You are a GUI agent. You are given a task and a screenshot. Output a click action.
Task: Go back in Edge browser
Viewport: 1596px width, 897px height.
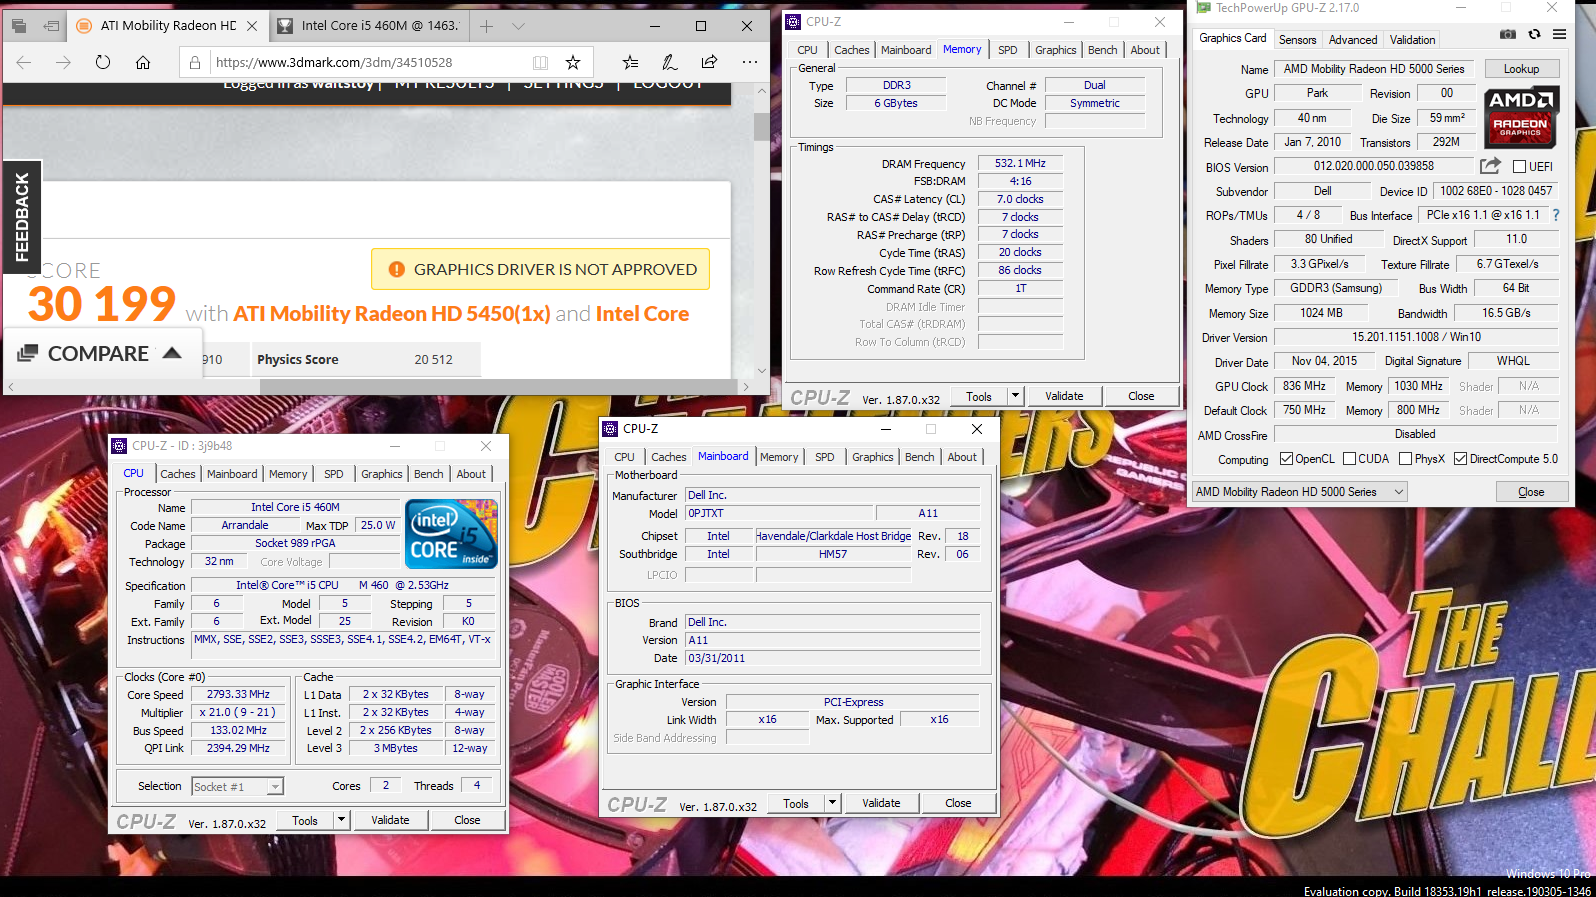24,62
